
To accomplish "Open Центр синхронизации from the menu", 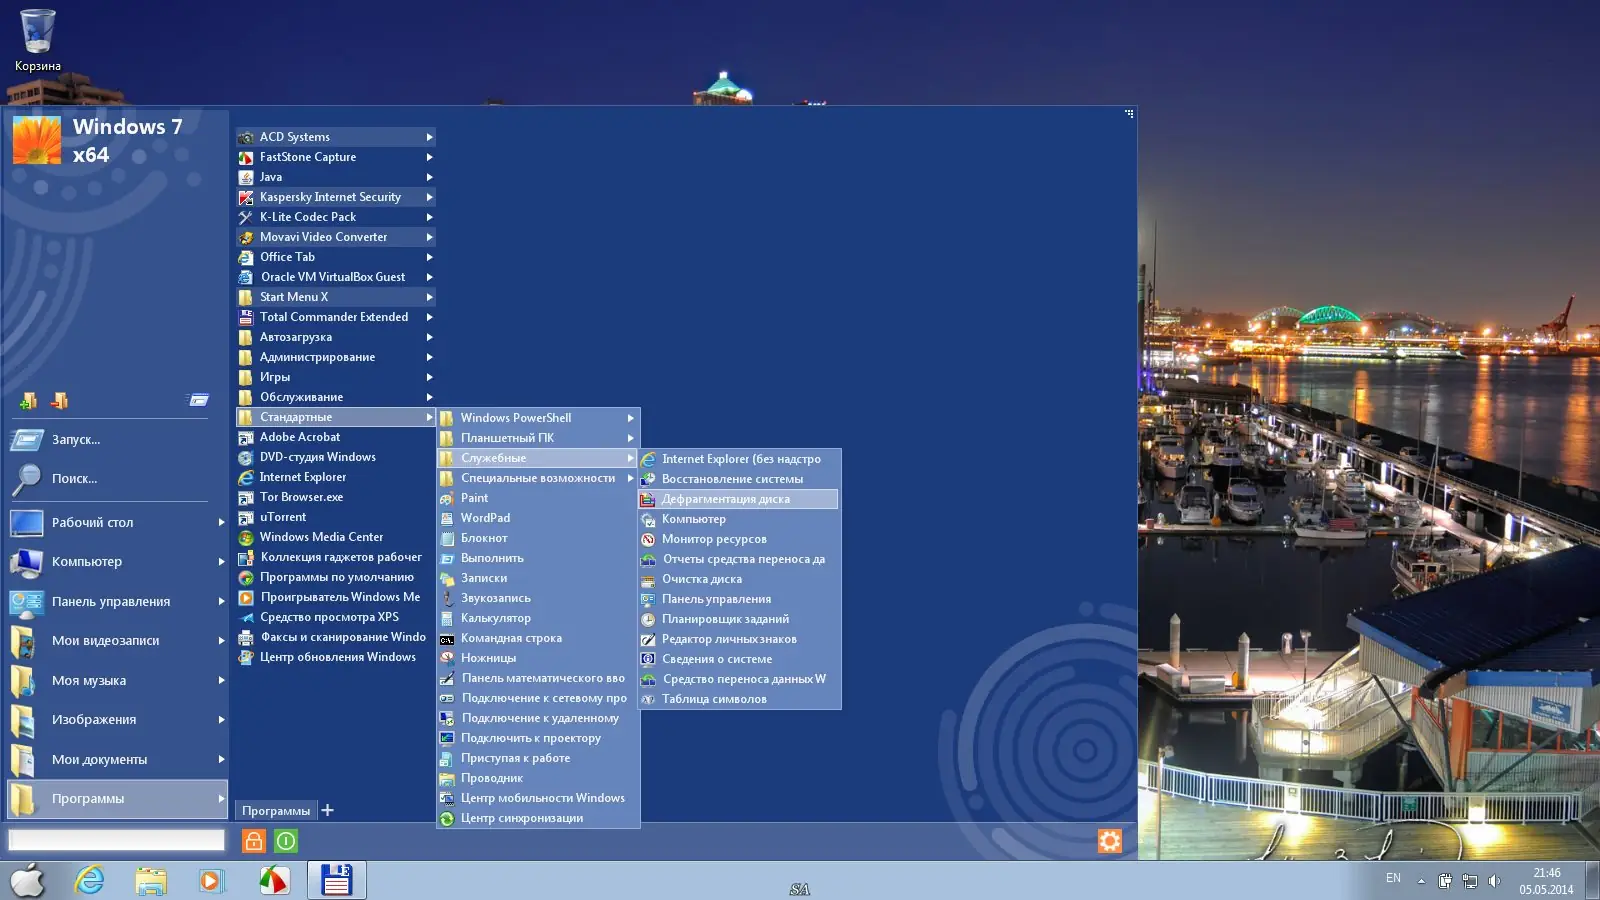I will click(x=538, y=818).
